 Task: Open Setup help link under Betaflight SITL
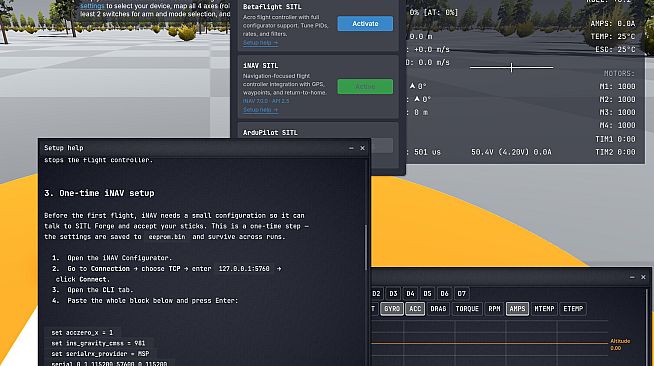(260, 43)
